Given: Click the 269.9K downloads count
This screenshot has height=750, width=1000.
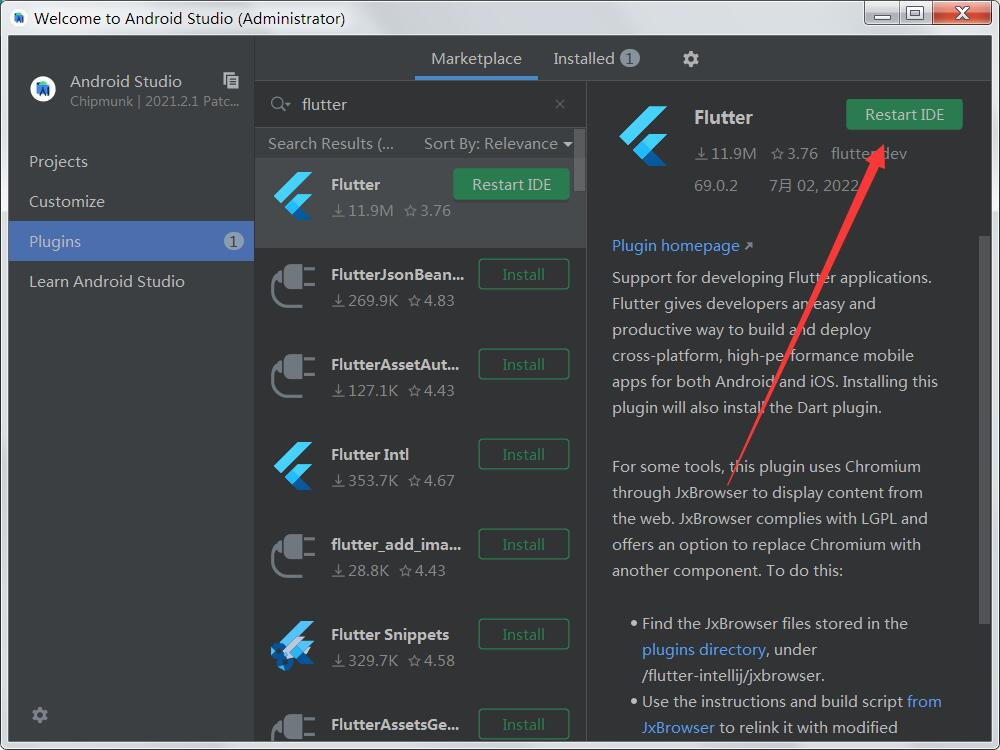Looking at the screenshot, I should pos(365,300).
